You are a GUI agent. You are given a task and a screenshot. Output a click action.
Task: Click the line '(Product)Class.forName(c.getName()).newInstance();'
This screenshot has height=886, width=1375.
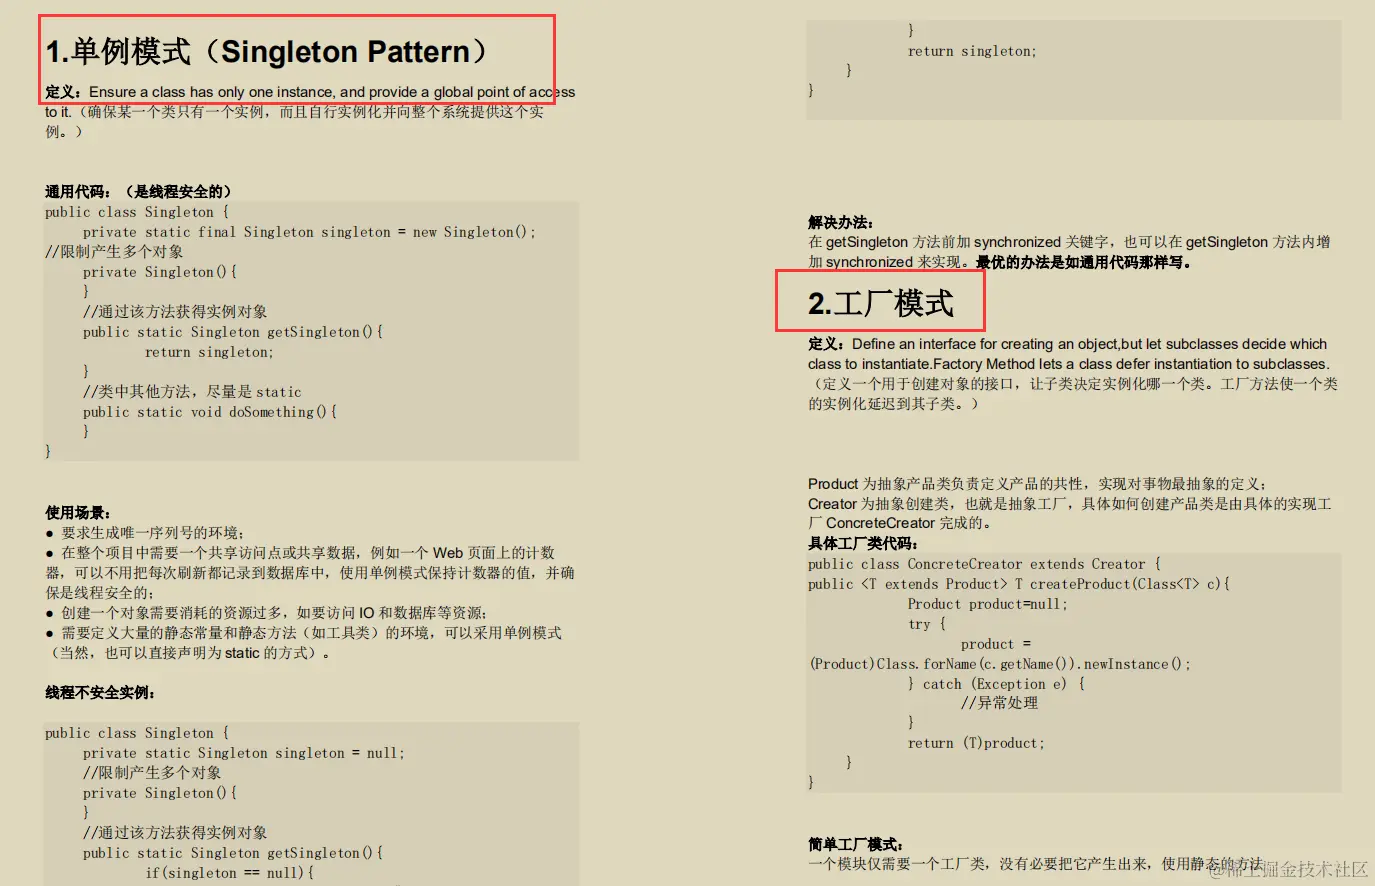(x=1000, y=664)
